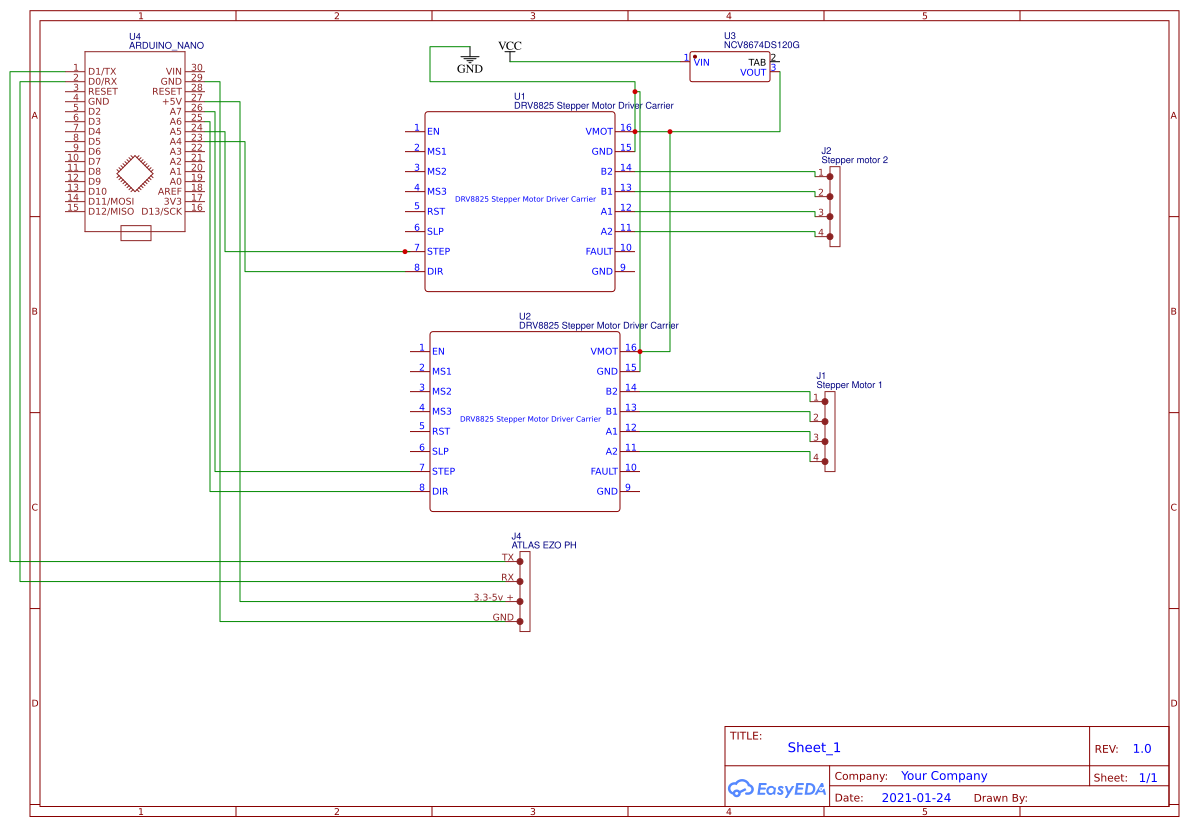Click the J4 ATLAS EZO PH connector symbol
Viewport: 1189px width, 827px height.
(523, 590)
